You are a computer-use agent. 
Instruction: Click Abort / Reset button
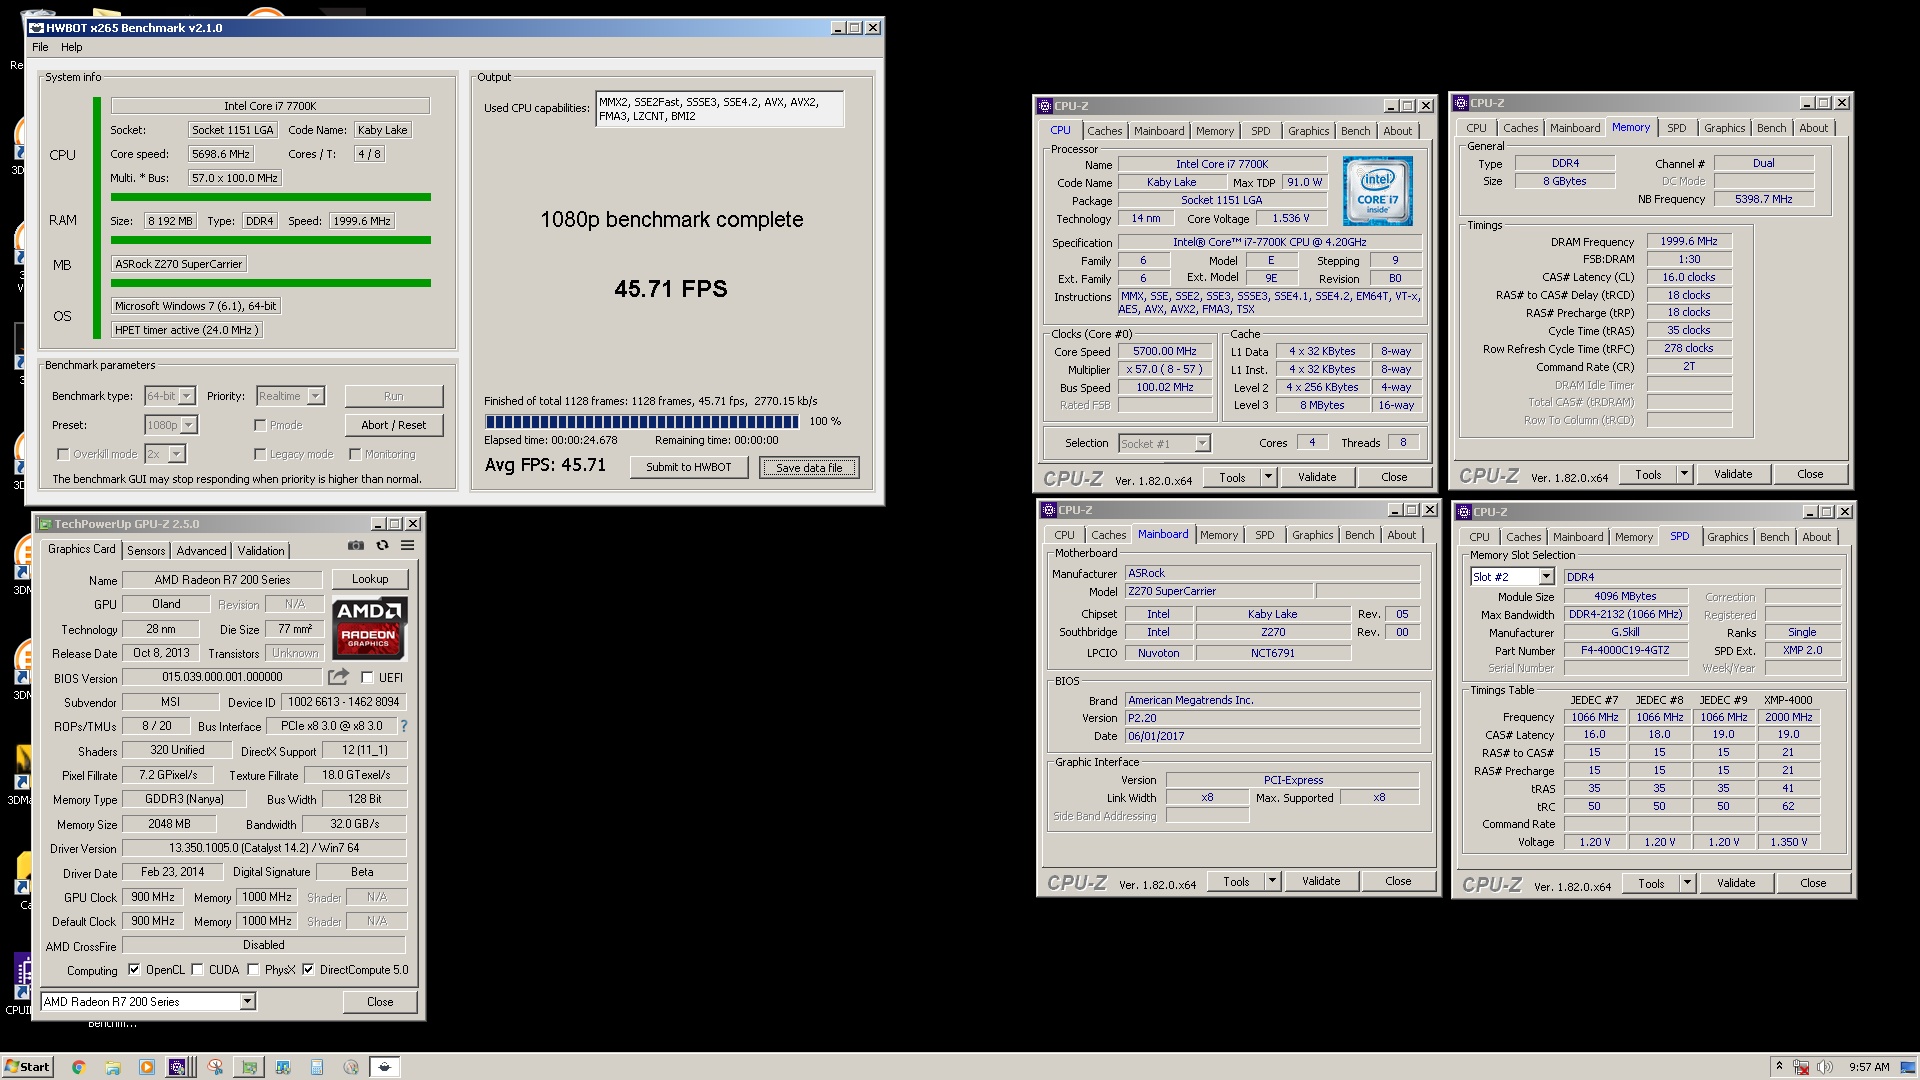coord(394,425)
